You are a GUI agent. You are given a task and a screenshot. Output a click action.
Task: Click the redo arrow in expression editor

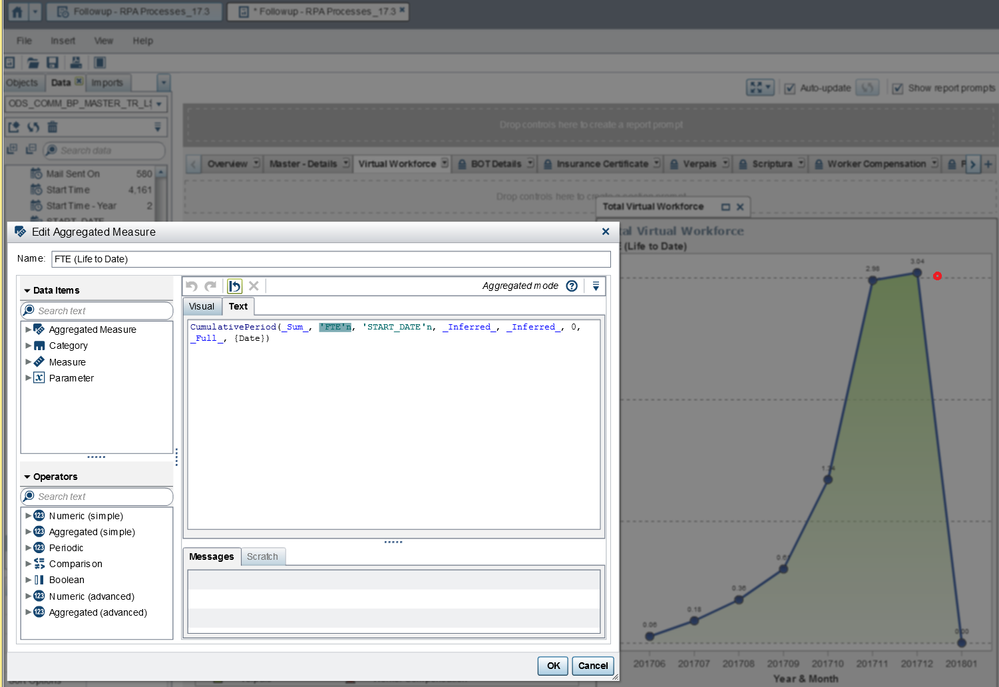coord(210,286)
